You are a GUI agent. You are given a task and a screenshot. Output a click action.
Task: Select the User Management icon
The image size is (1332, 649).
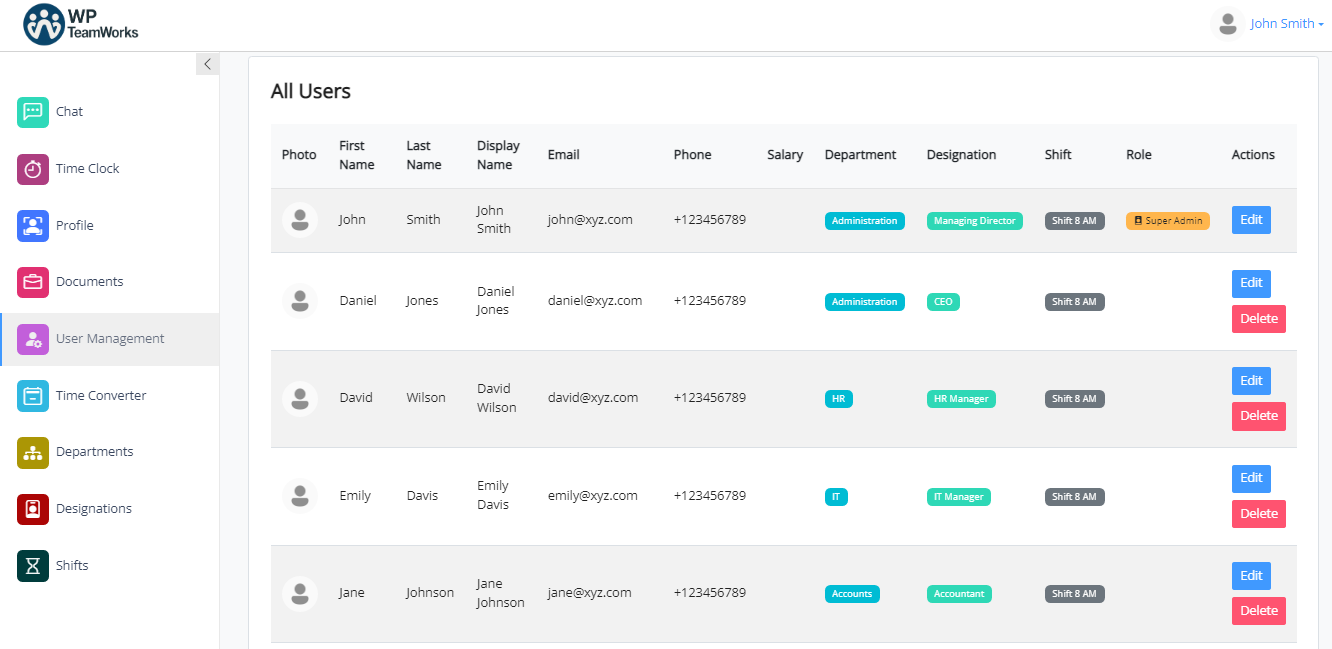[31, 338]
